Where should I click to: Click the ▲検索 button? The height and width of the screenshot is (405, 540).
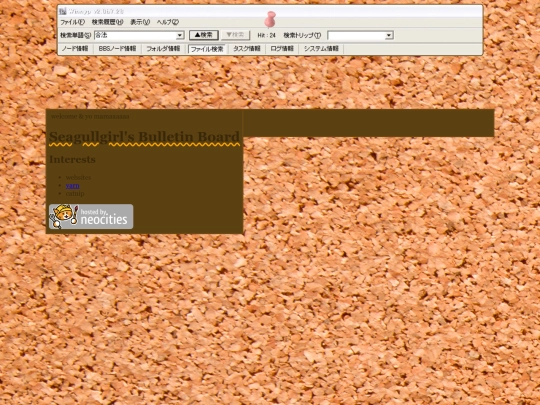point(204,35)
